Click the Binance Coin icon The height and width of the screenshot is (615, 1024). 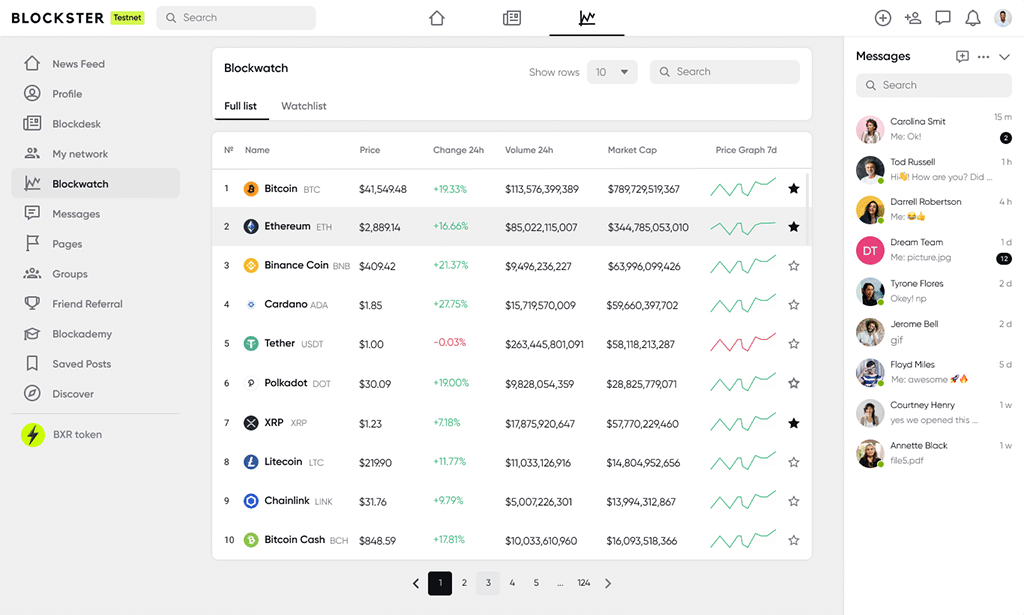(251, 266)
